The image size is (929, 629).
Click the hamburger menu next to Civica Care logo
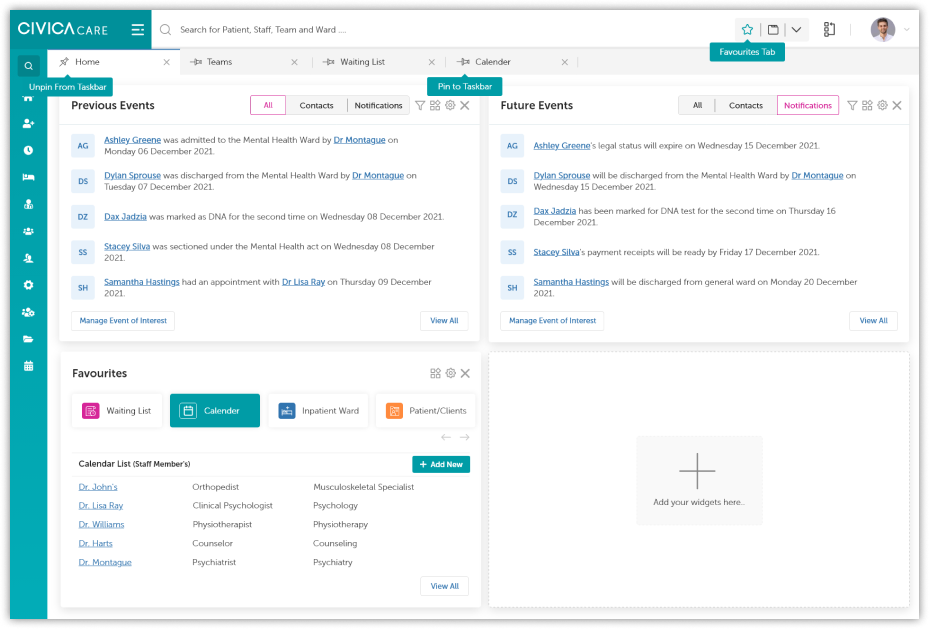137,30
